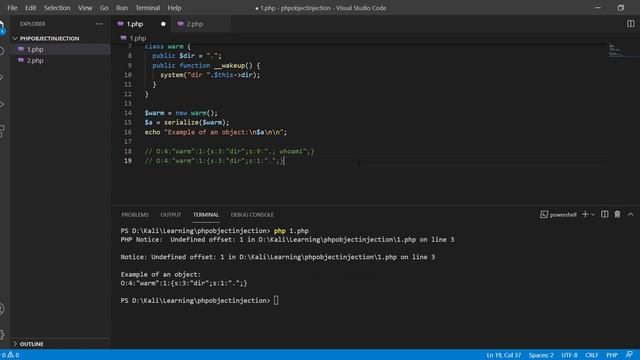
Task: Change file encoding UTF-8
Action: (x=569, y=355)
